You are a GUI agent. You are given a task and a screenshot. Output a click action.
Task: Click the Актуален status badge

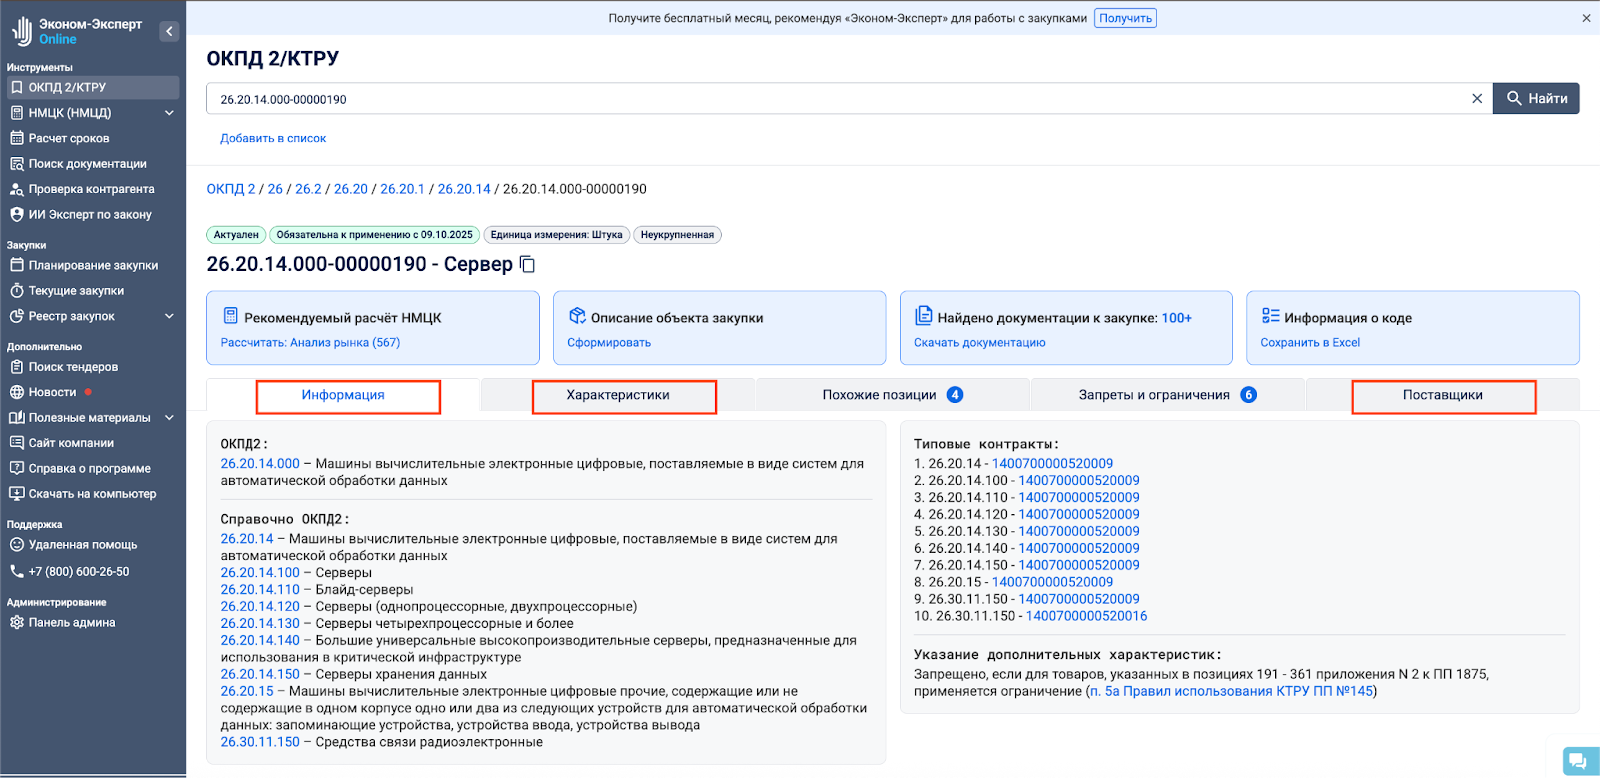[x=236, y=235]
